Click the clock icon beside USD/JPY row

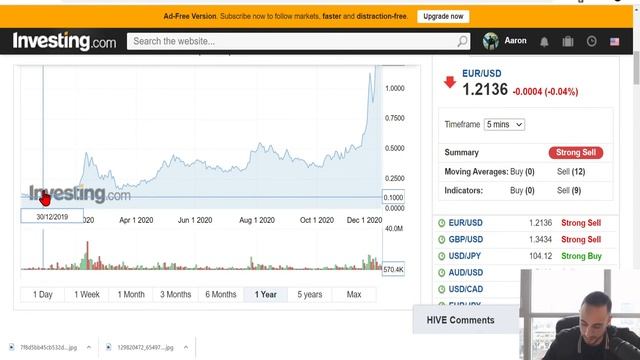pyautogui.click(x=441, y=256)
